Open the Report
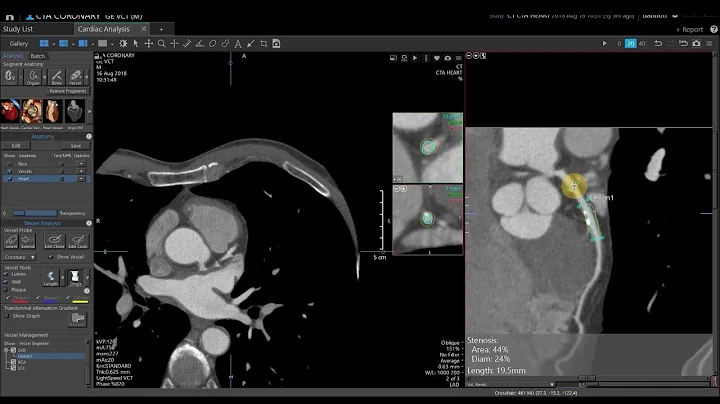Image resolution: width=720 pixels, height=404 pixels. tap(689, 29)
